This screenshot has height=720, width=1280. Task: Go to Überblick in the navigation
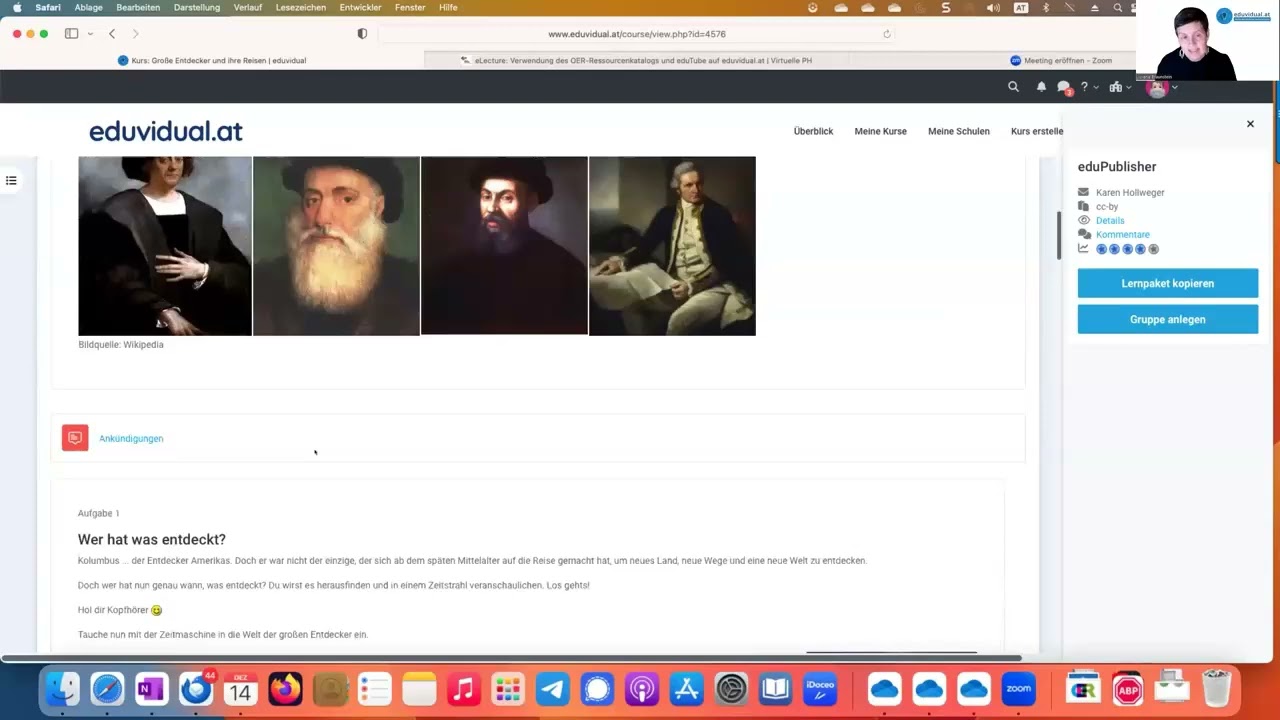(x=813, y=131)
